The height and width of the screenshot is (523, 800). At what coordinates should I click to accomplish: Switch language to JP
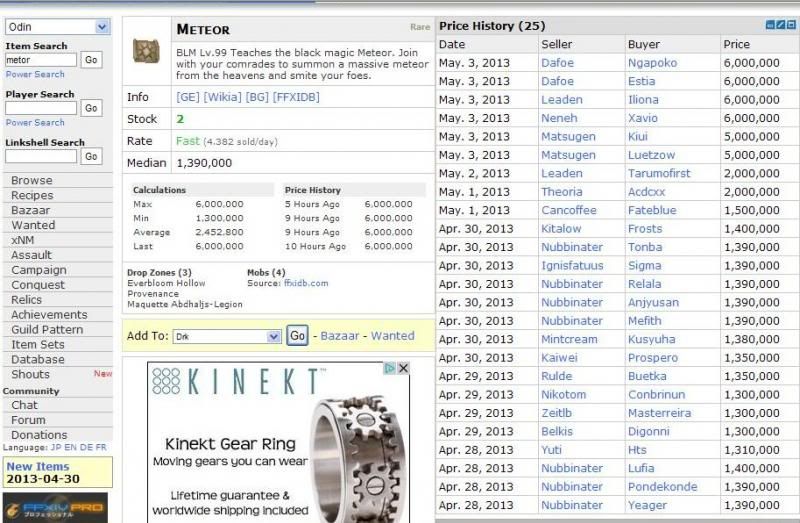tap(54, 448)
